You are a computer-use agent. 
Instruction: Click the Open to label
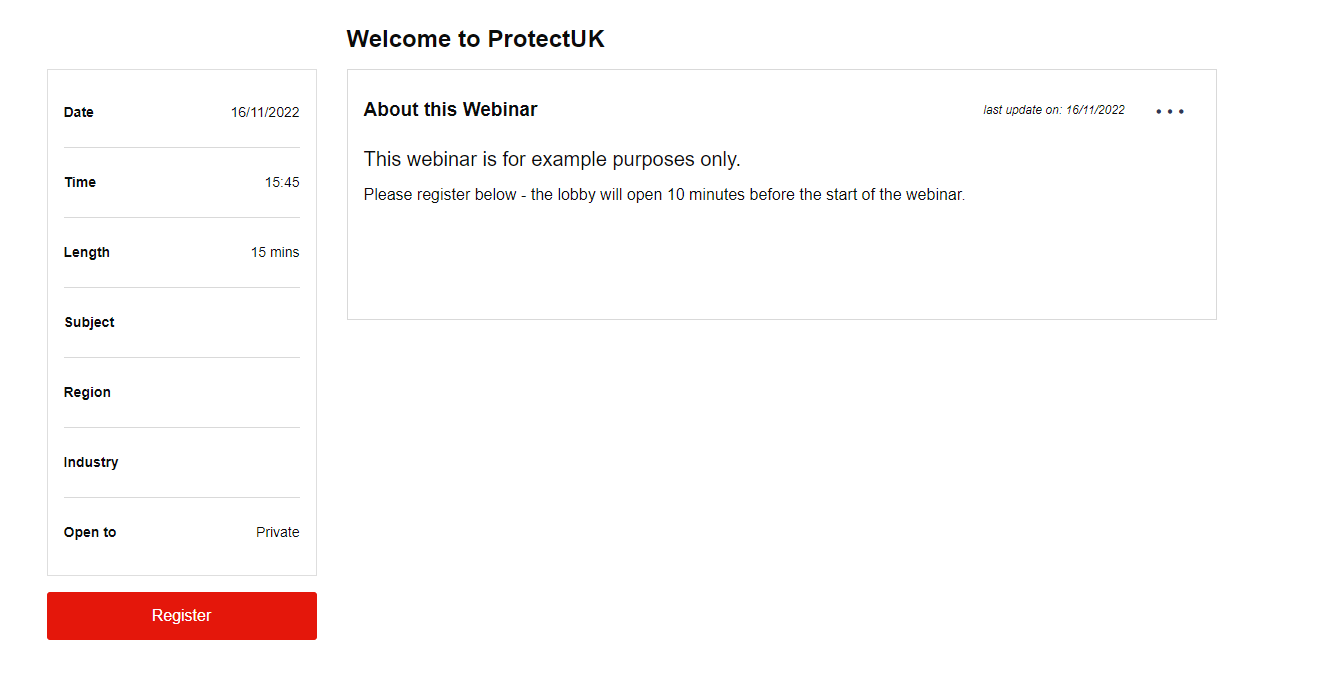[x=89, y=532]
